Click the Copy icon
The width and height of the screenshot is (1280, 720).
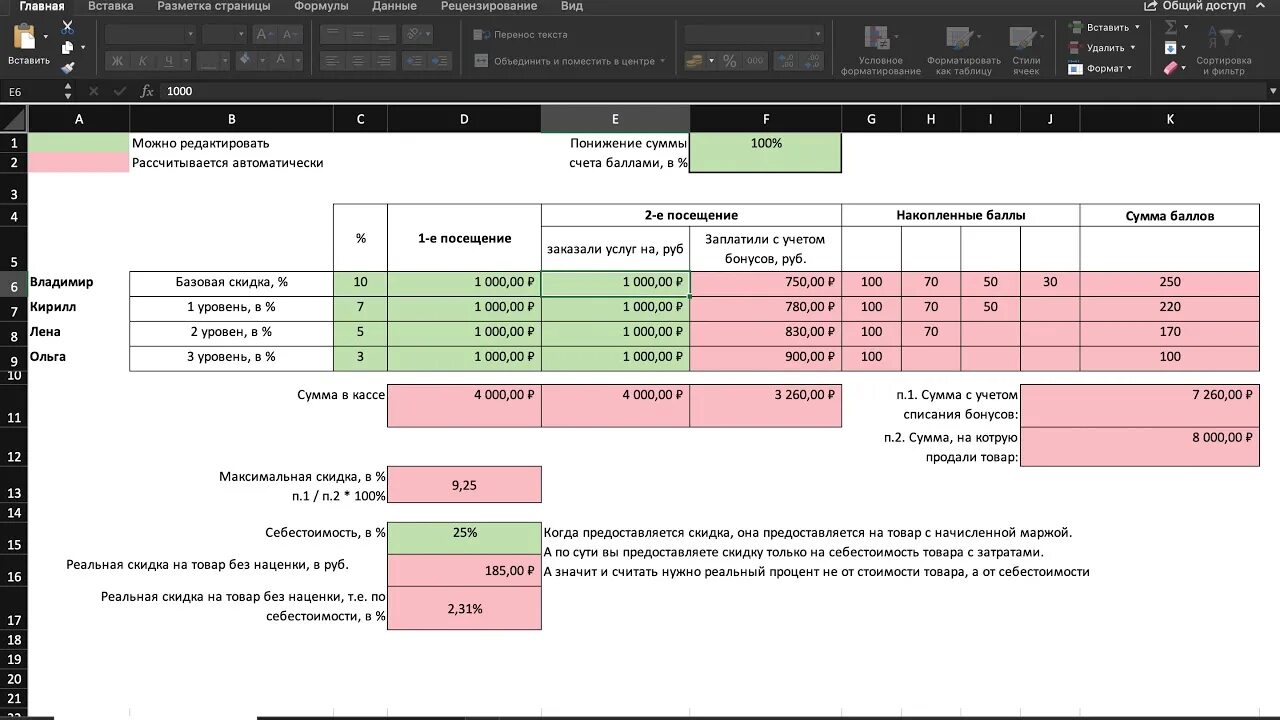(x=67, y=47)
